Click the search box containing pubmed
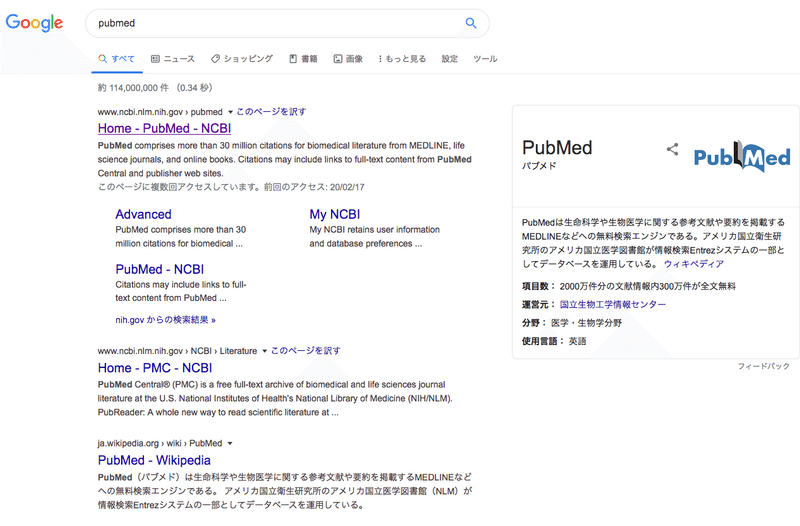The image size is (800, 526). 287,23
